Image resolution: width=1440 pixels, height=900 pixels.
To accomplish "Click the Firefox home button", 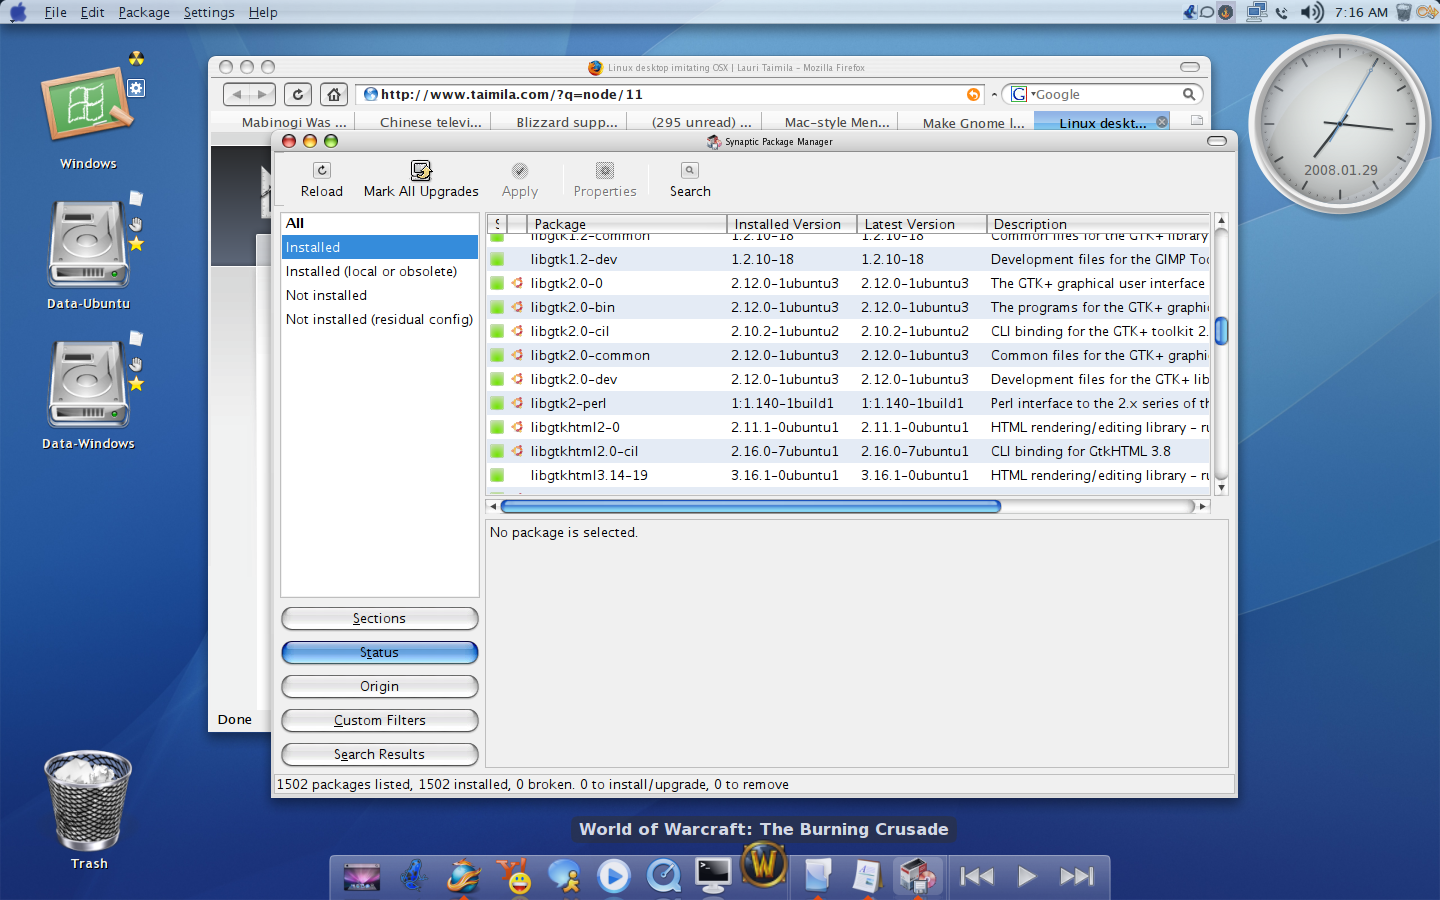I will coord(334,94).
